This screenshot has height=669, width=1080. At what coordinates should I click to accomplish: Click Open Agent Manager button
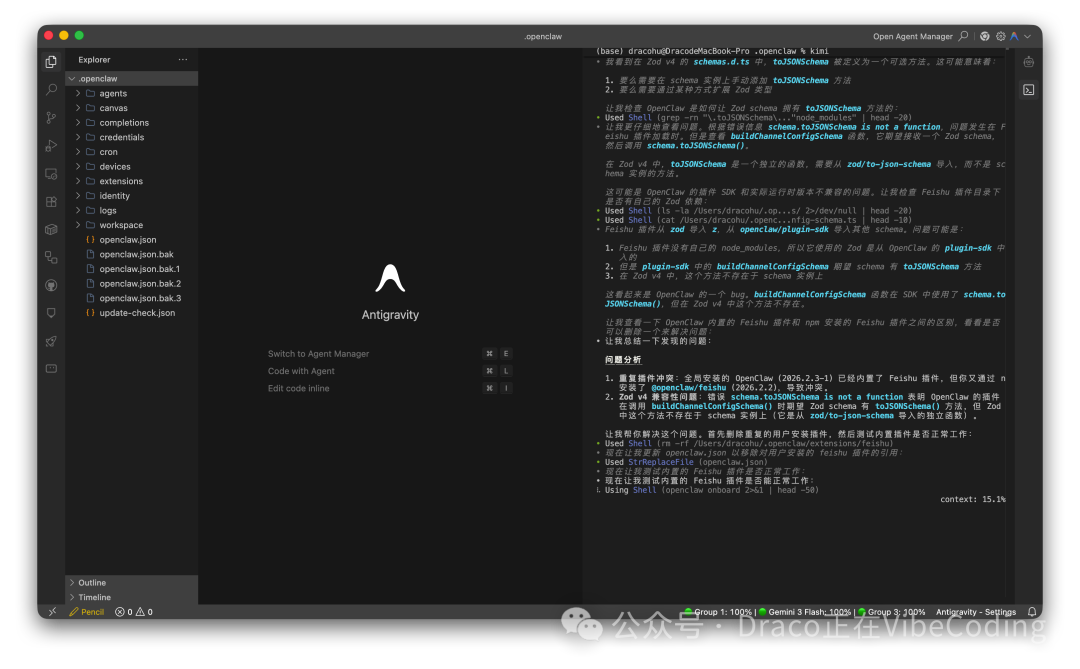912,36
